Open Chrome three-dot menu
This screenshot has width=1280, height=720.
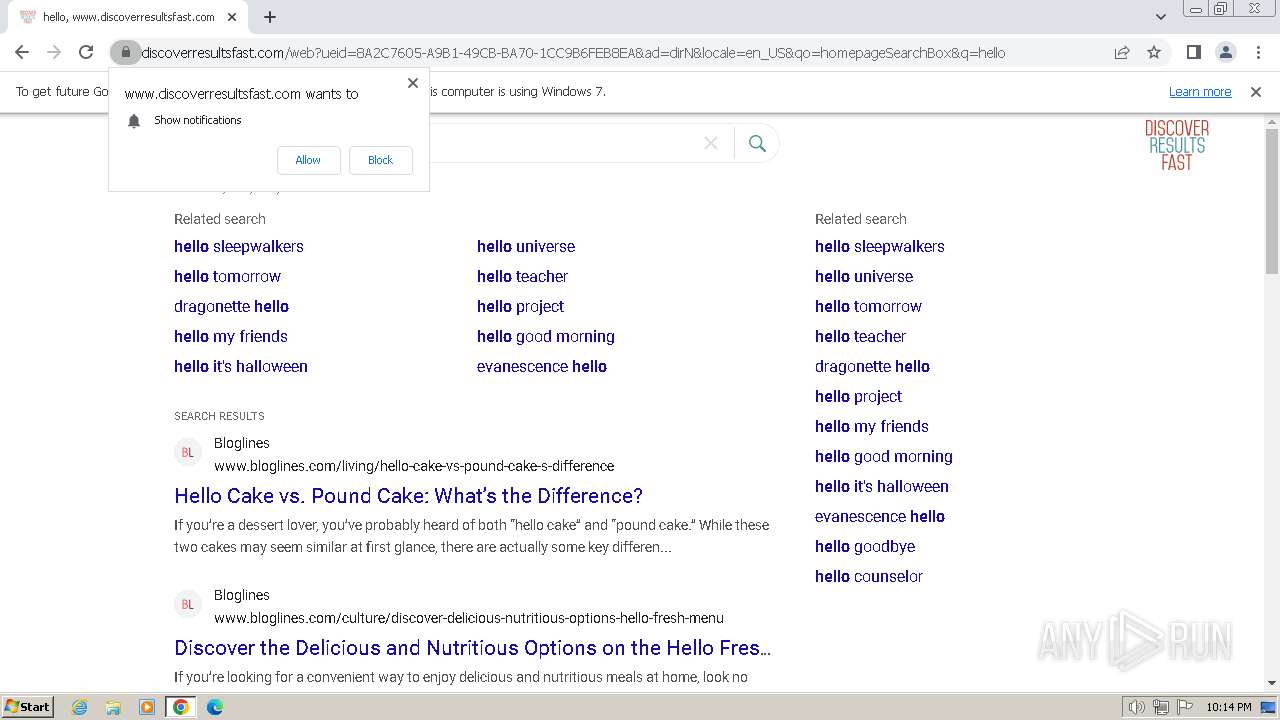[x=1258, y=52]
